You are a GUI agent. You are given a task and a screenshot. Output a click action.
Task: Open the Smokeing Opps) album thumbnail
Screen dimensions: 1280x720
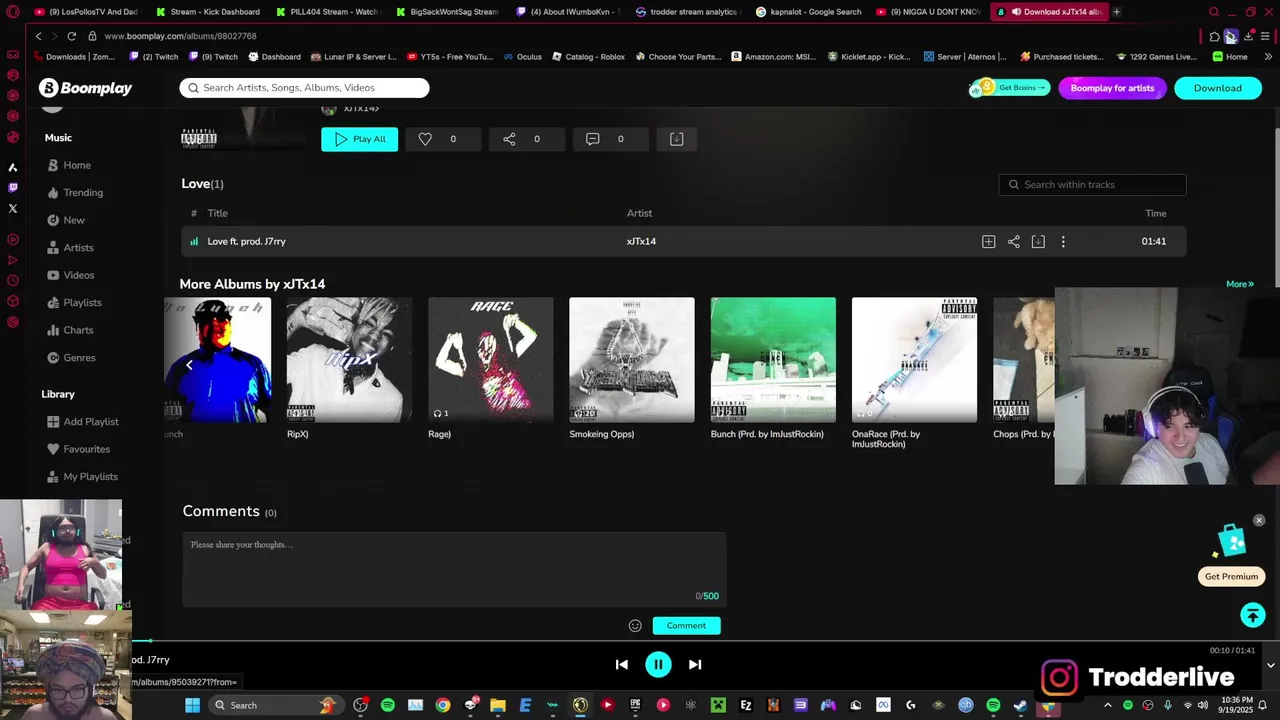tap(631, 359)
